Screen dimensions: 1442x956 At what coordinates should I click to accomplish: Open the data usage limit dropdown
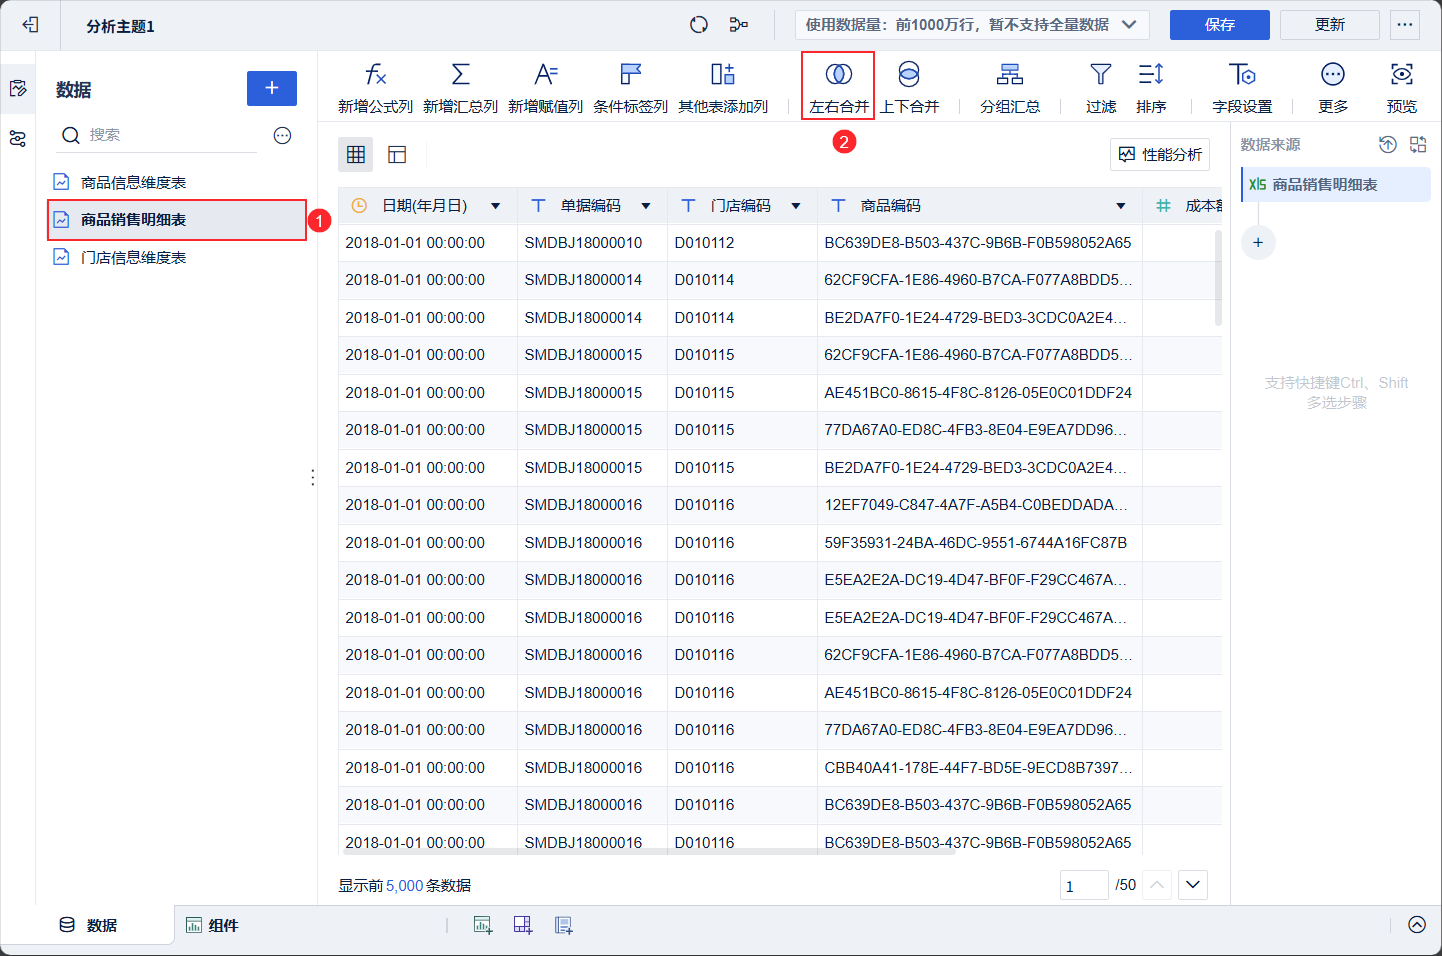click(972, 25)
